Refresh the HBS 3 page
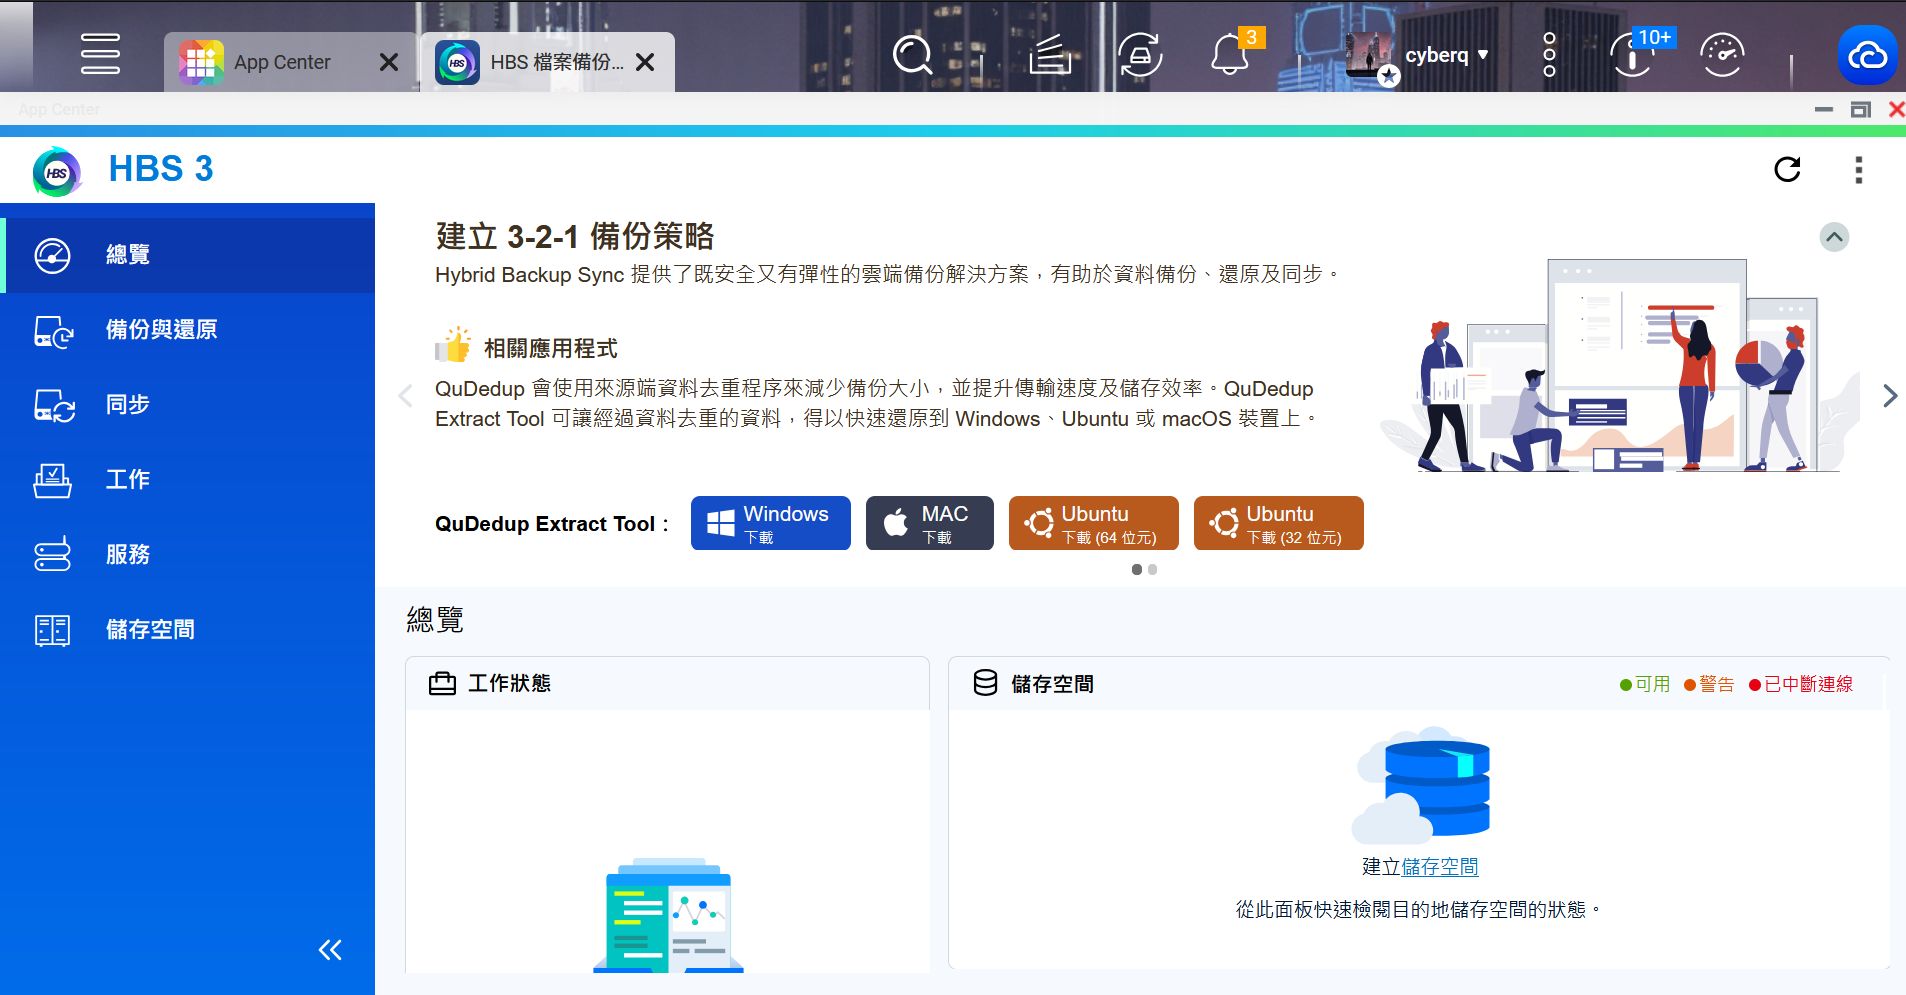Image resolution: width=1906 pixels, height=995 pixels. point(1787,169)
